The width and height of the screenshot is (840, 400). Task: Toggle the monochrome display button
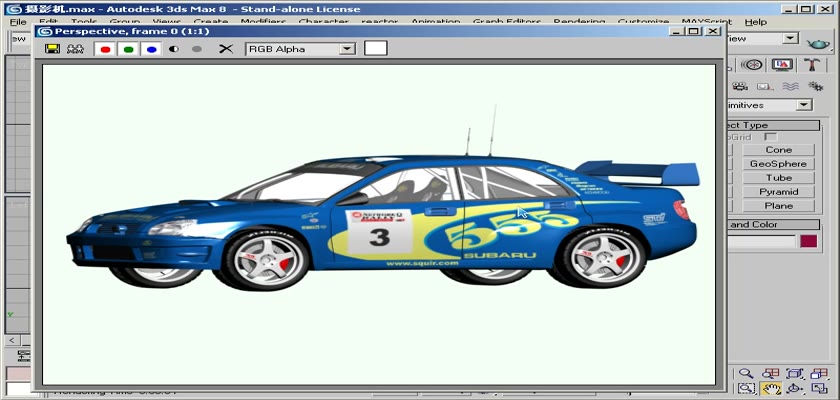[x=197, y=49]
